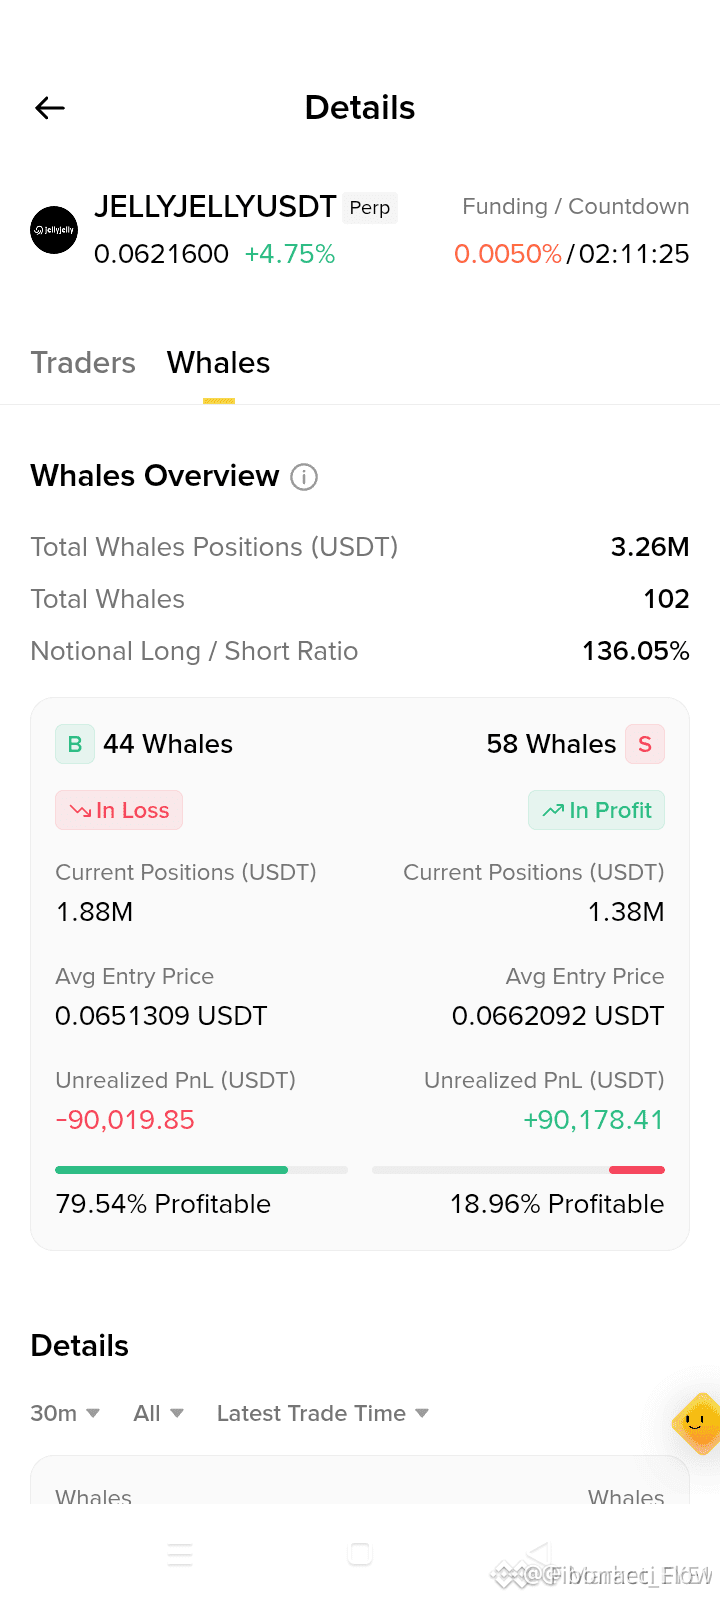Open the Latest Trade Time sort dropdown

point(323,1413)
